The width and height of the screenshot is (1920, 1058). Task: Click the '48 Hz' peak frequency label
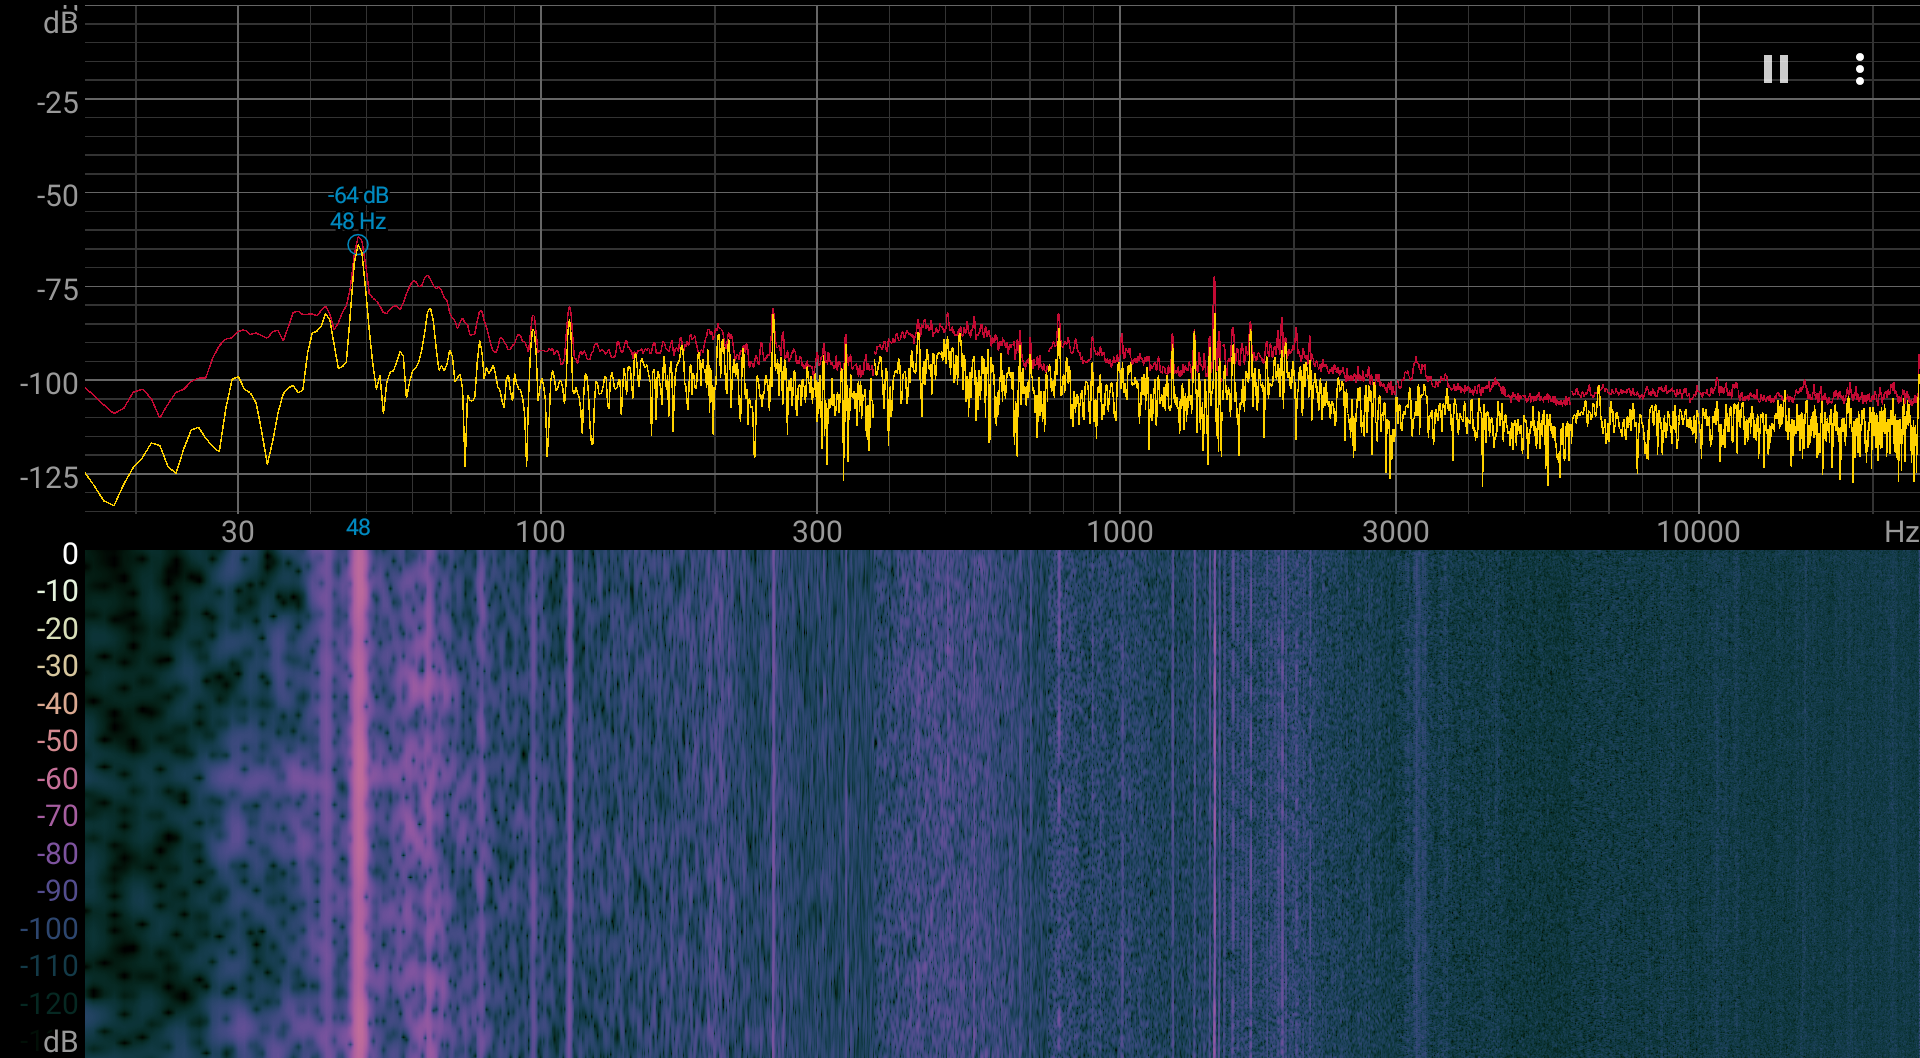(x=358, y=221)
